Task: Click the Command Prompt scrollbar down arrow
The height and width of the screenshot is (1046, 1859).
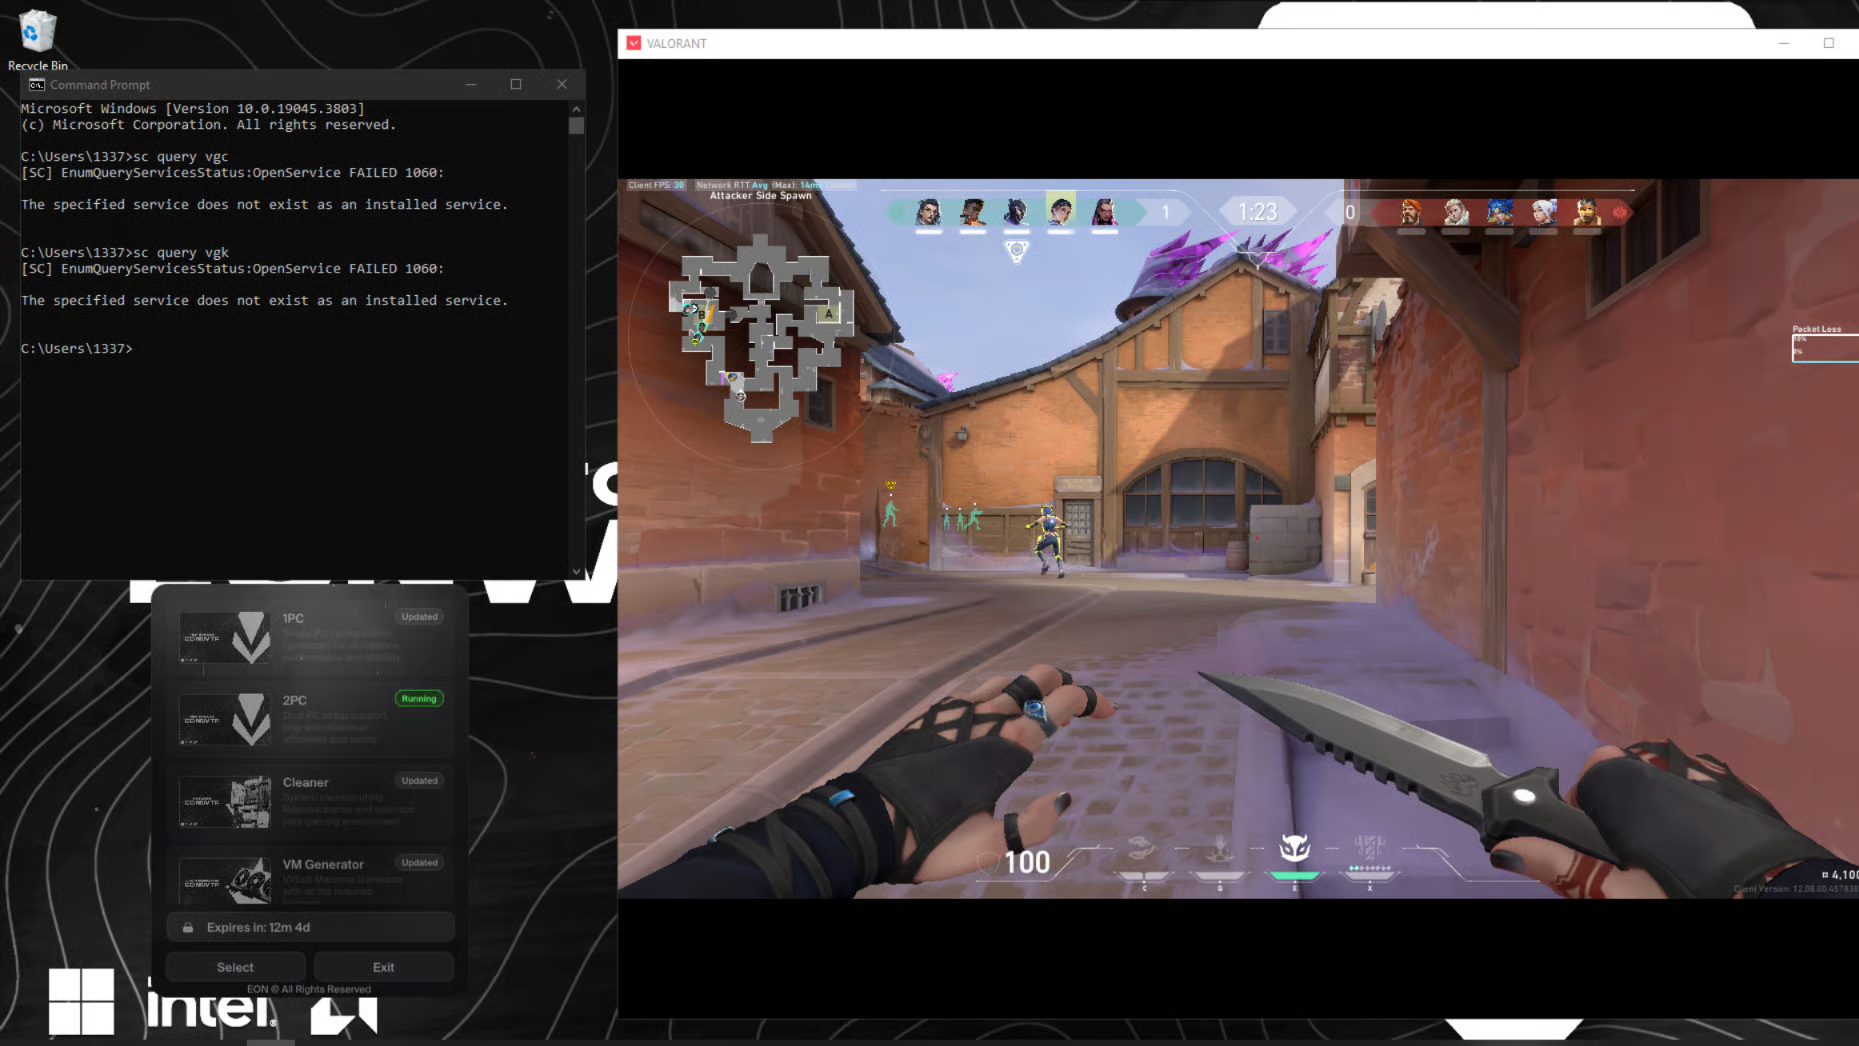Action: tap(576, 572)
